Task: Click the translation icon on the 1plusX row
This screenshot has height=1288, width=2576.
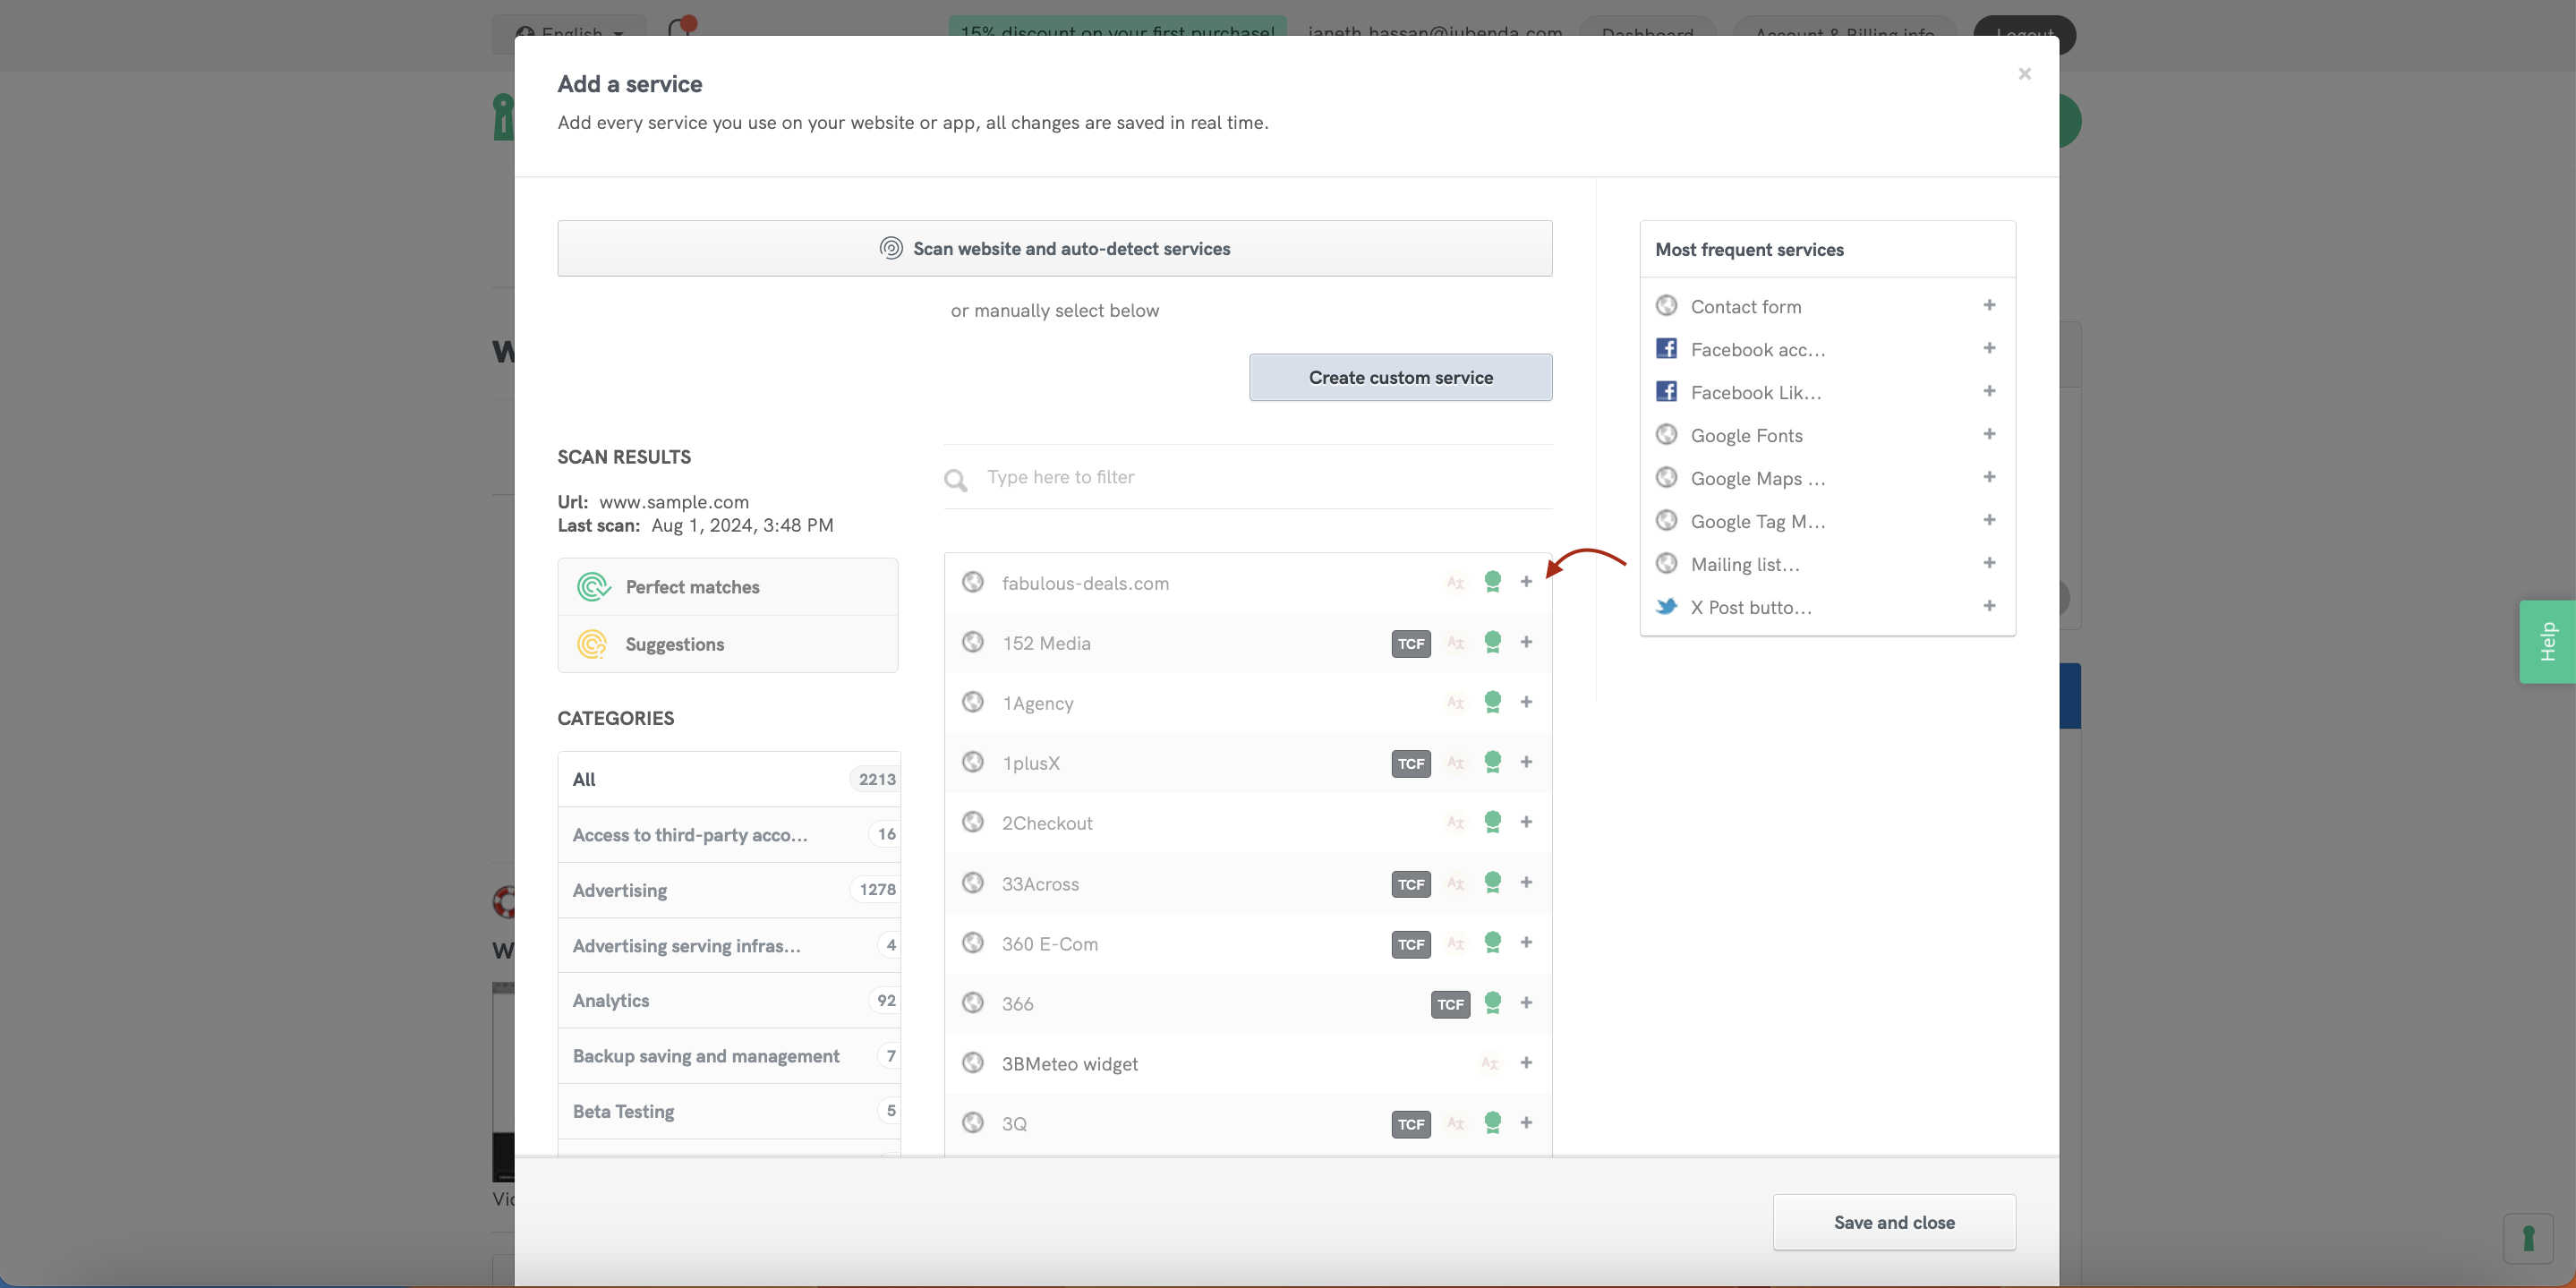Action: [x=1456, y=762]
